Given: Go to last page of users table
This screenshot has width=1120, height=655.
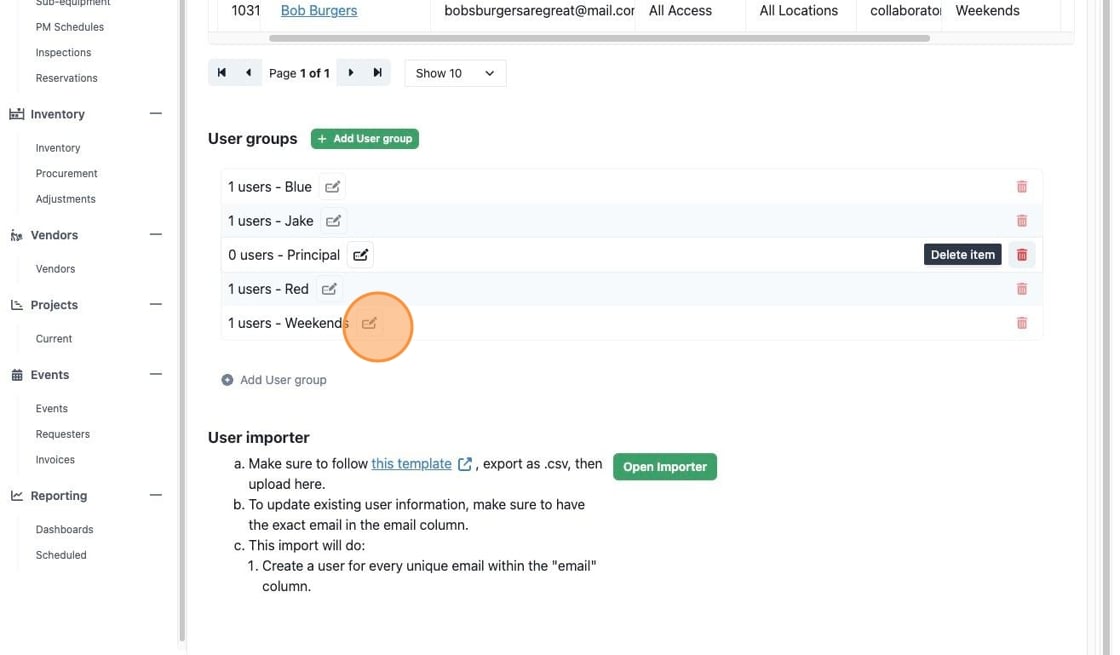Looking at the screenshot, I should coord(377,73).
